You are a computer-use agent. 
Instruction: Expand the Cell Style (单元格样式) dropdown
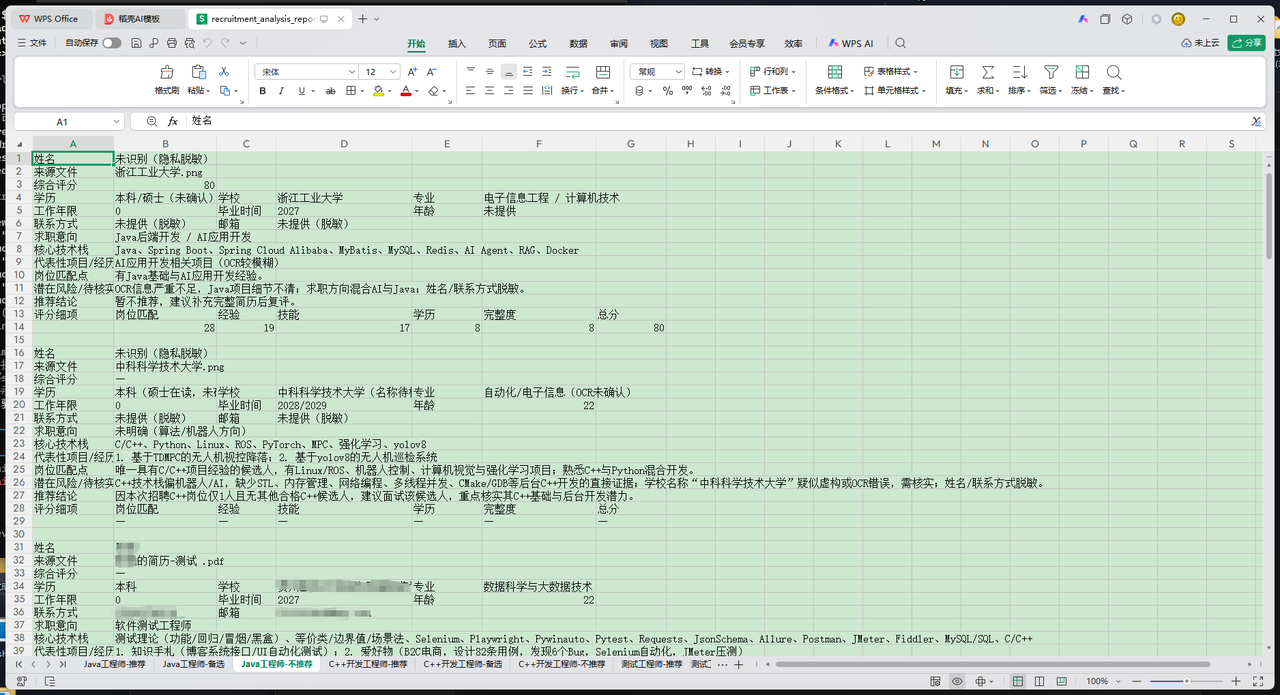(x=923, y=91)
